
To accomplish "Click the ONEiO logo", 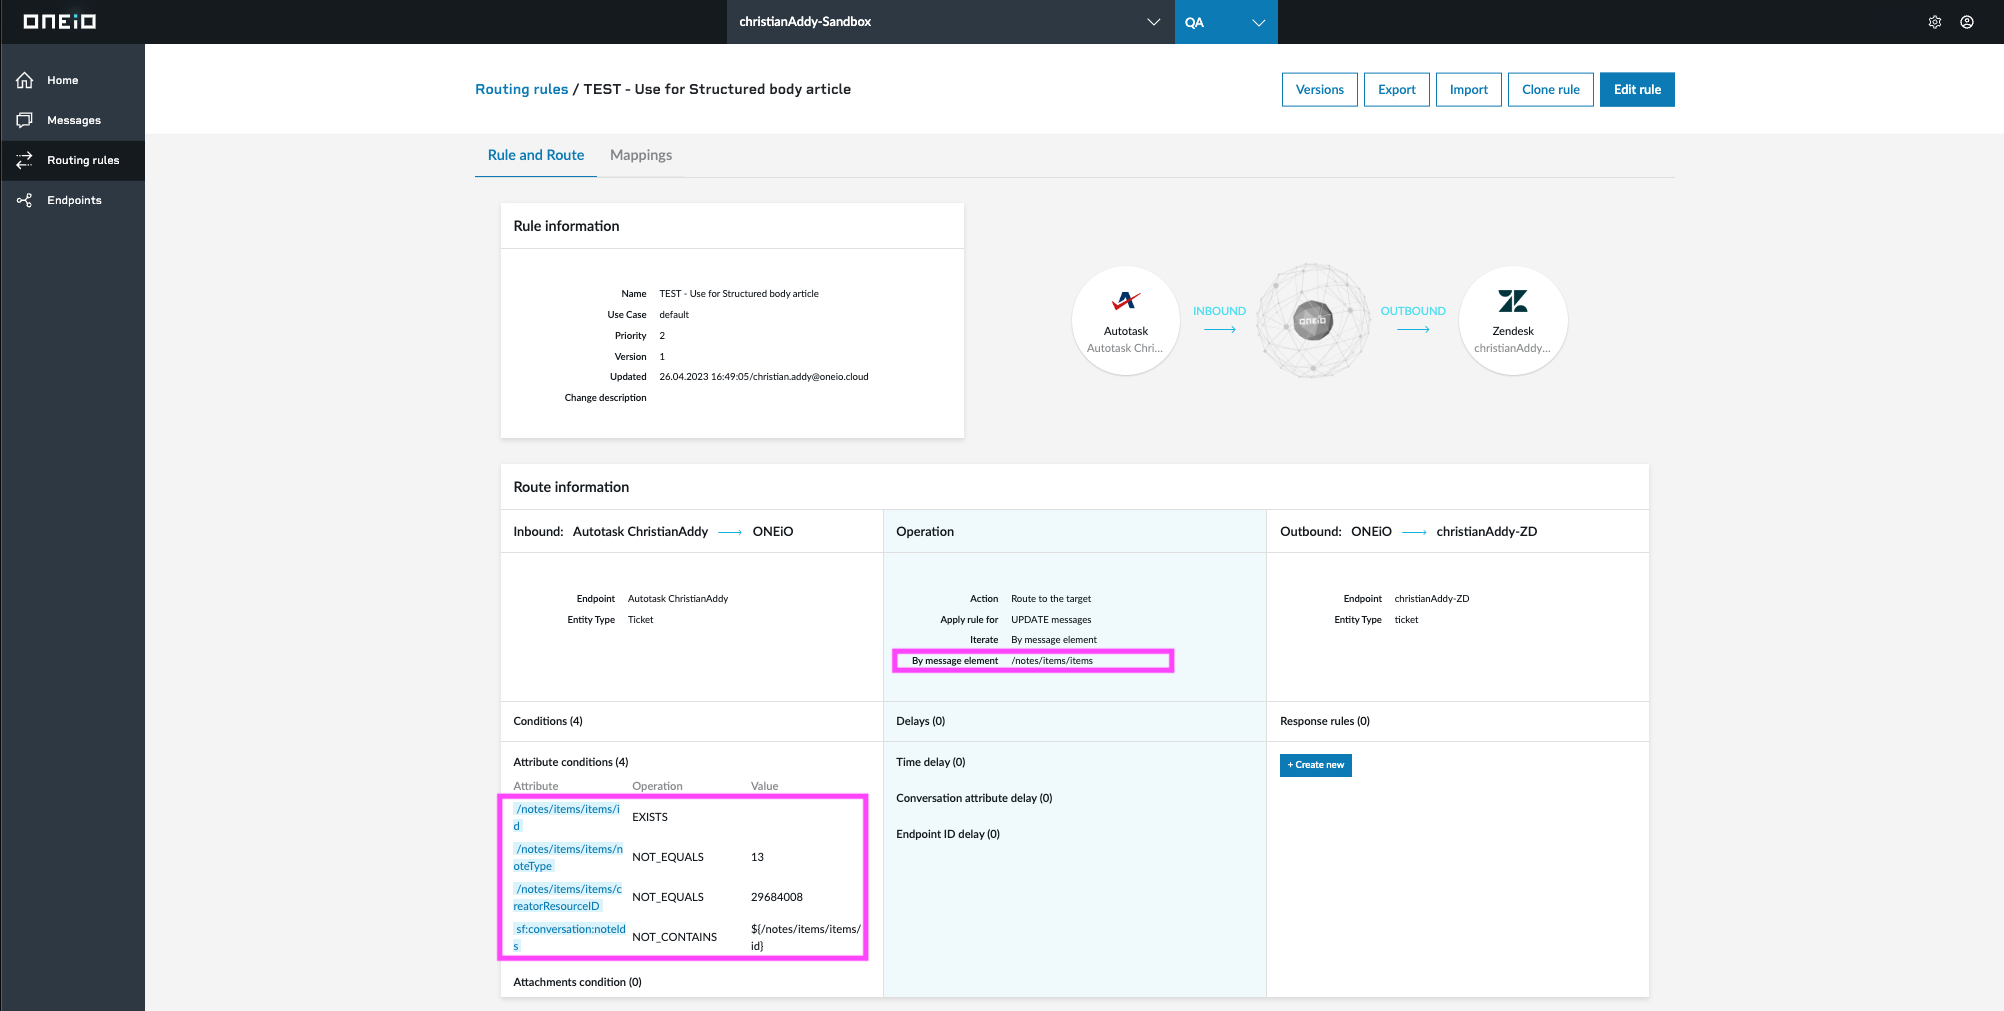I will [60, 21].
